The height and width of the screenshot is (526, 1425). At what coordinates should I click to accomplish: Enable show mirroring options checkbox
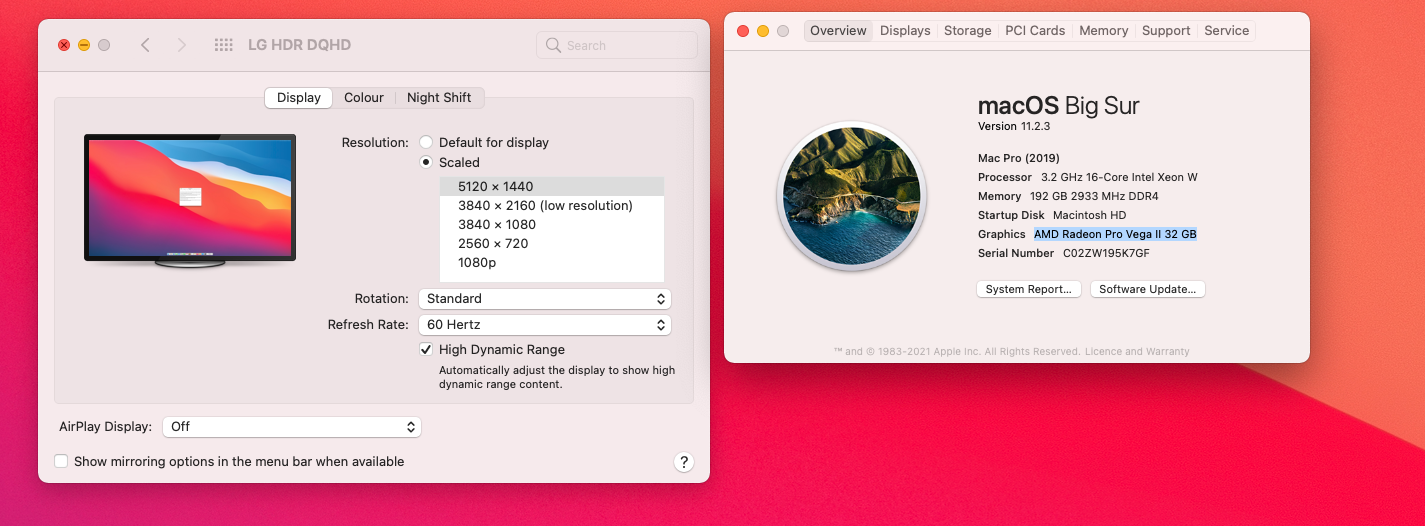(61, 461)
